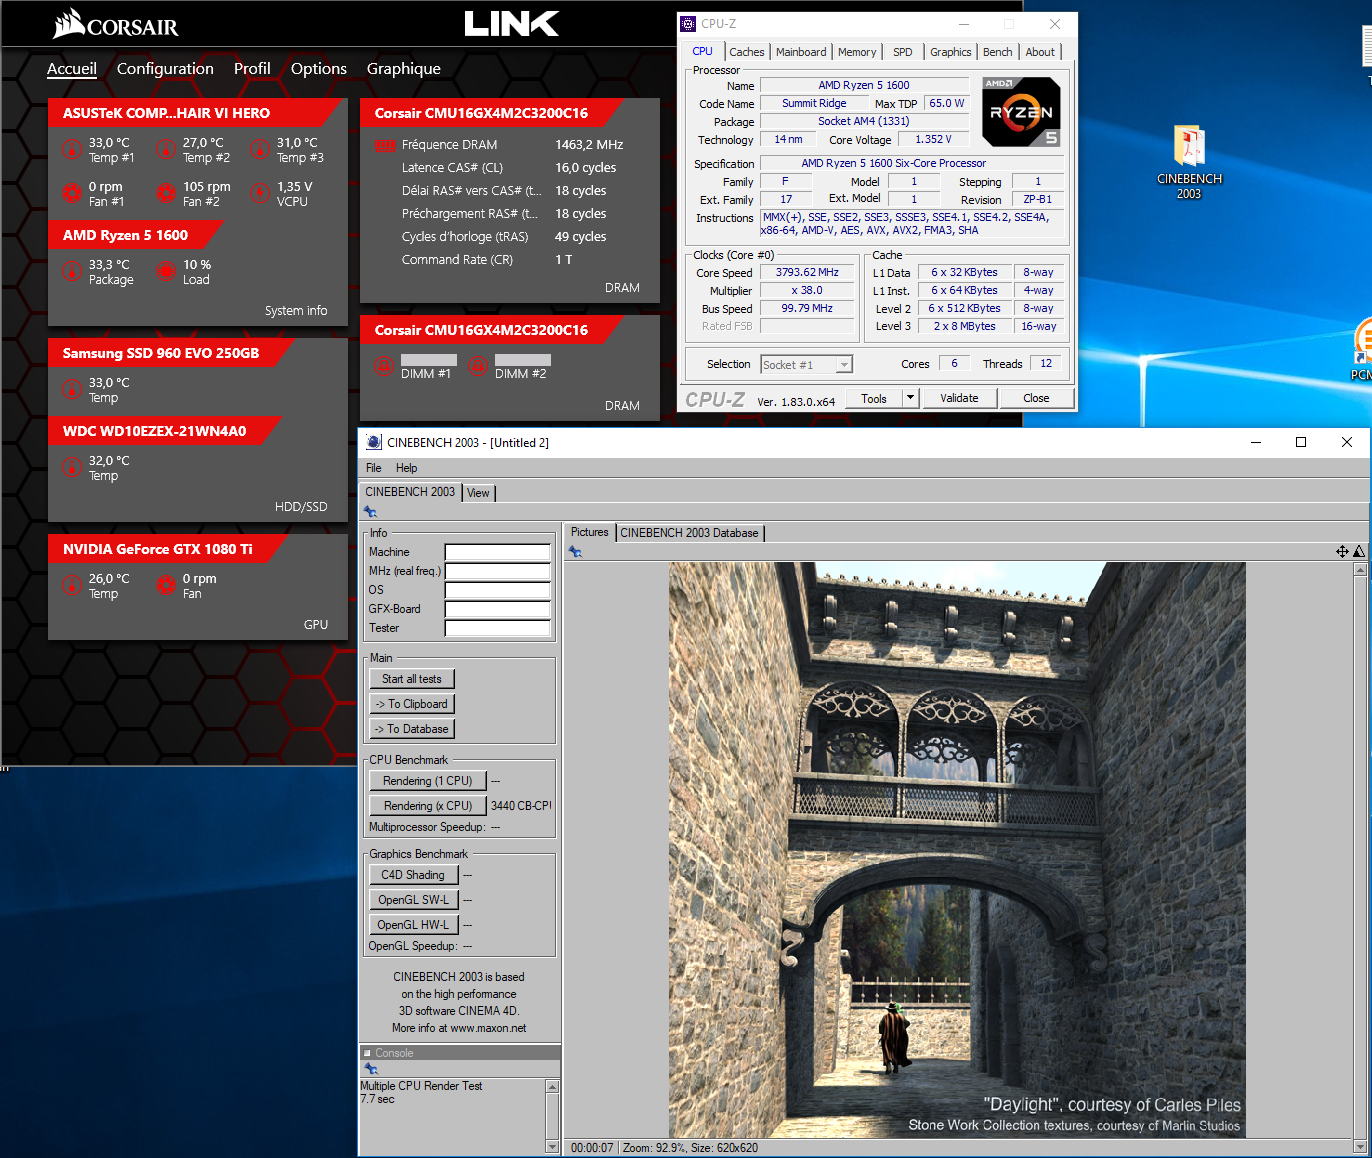Run the OpenGL HW-L test
This screenshot has width=1372, height=1158.
pos(413,925)
